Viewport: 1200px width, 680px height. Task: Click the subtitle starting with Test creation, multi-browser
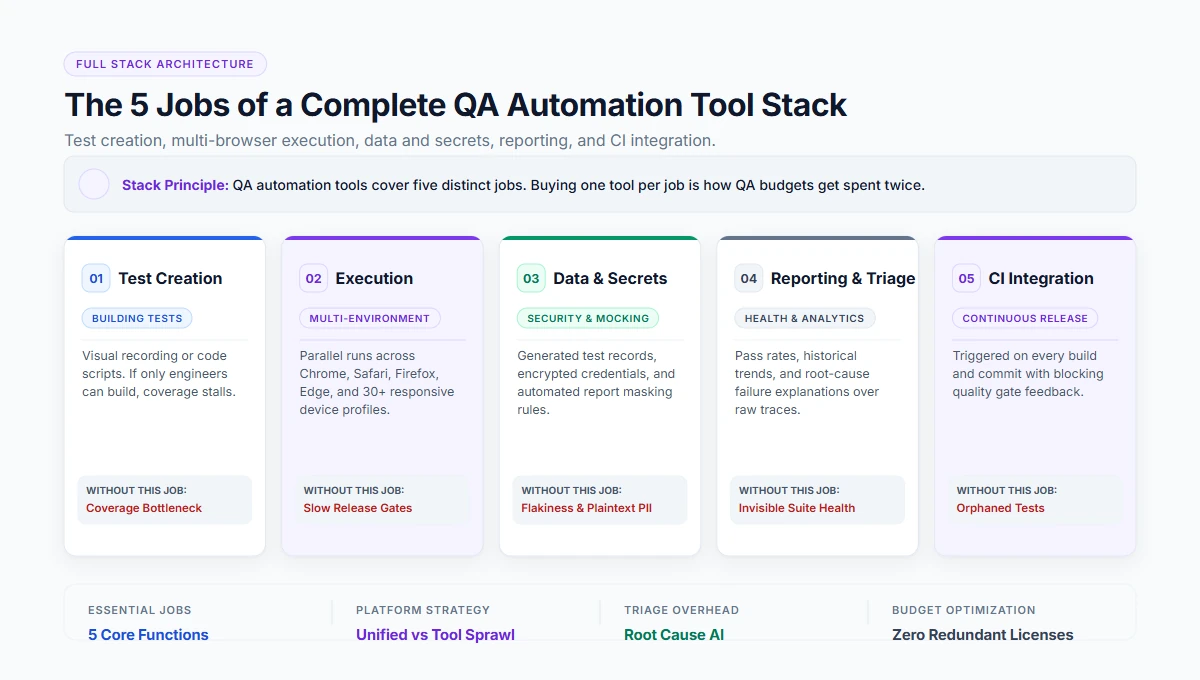pos(390,141)
